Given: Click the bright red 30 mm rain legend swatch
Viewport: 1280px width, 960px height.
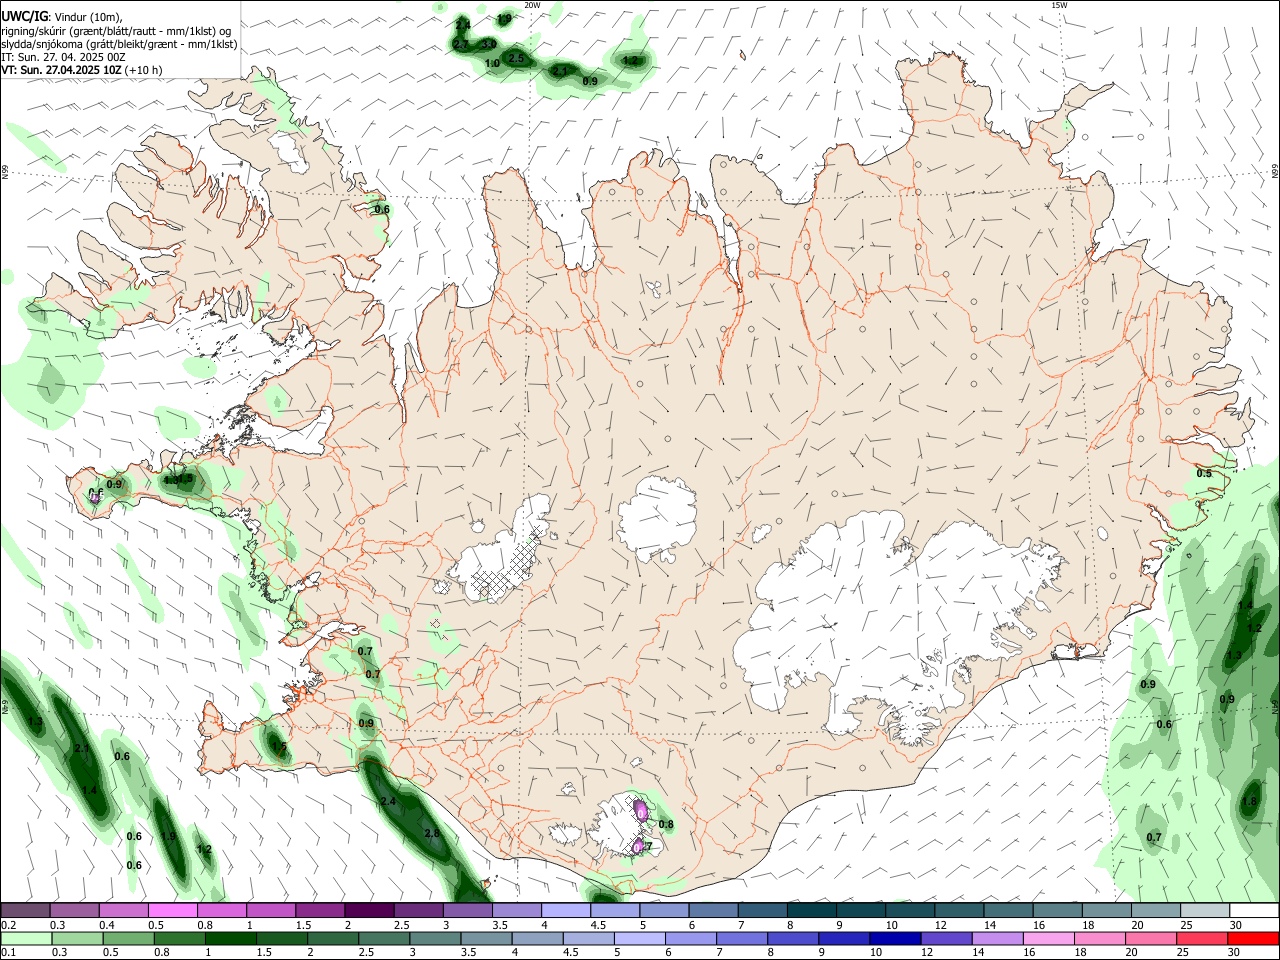Looking at the screenshot, I should coord(1253,939).
